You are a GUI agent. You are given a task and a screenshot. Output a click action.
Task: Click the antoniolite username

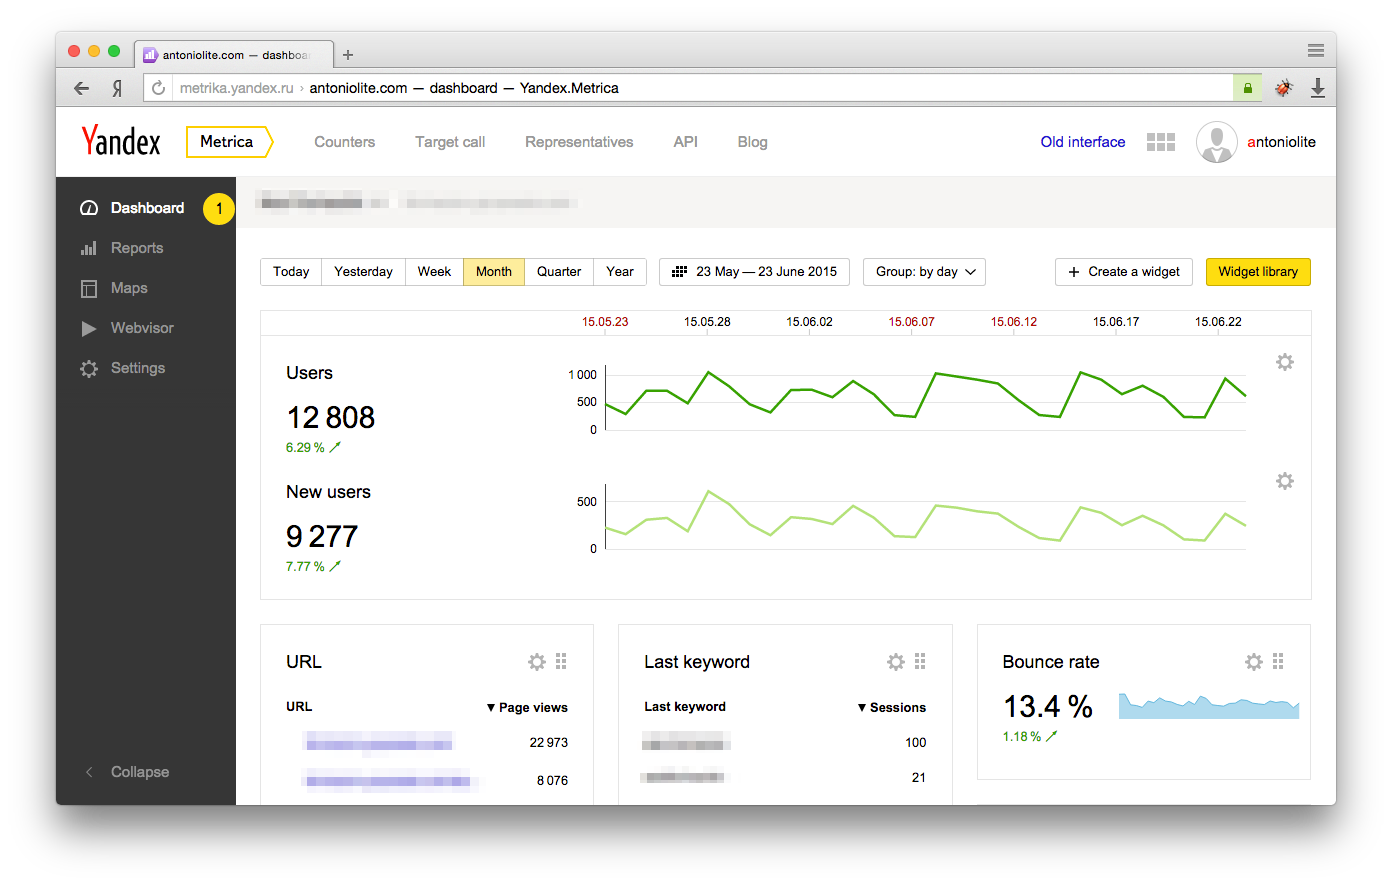click(x=1282, y=142)
